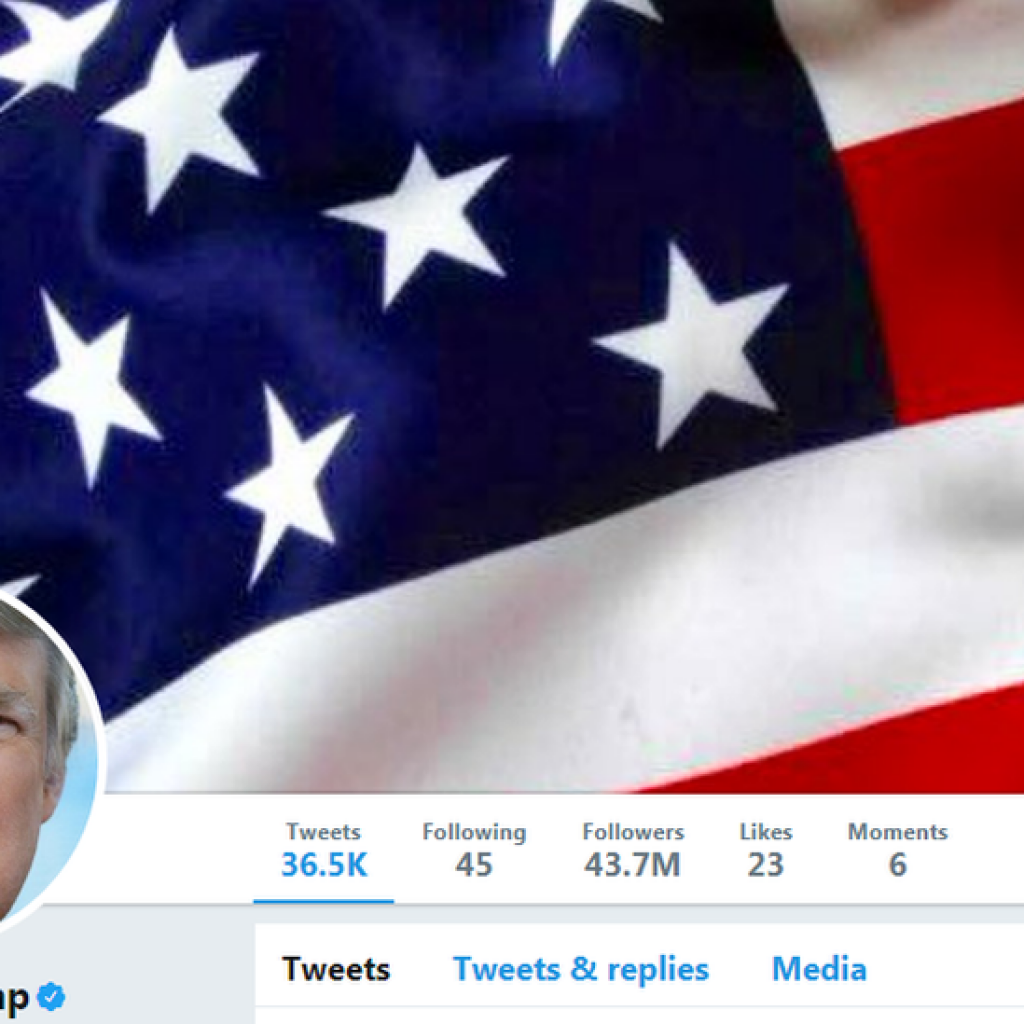Click the 45 following number

point(473,865)
